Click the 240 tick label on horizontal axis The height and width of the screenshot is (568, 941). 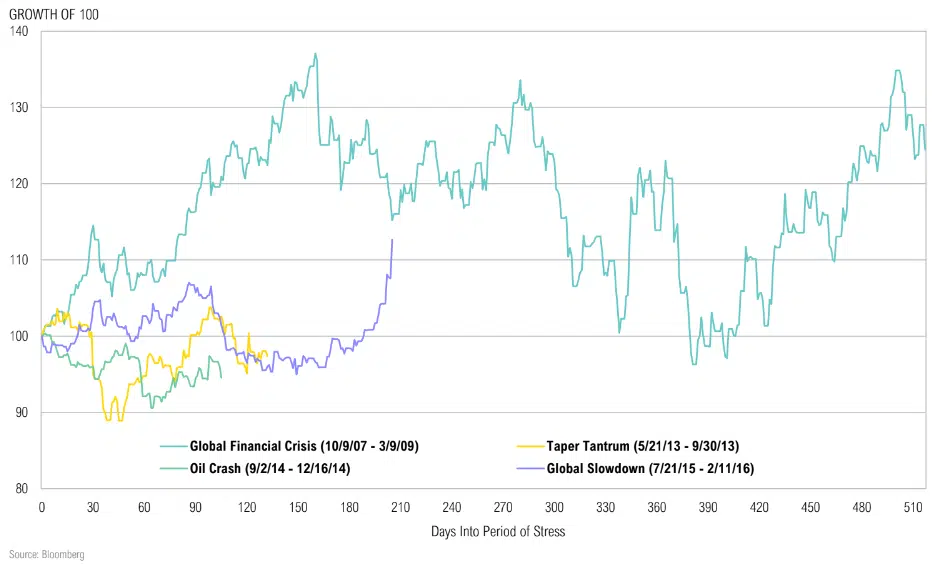coord(452,506)
